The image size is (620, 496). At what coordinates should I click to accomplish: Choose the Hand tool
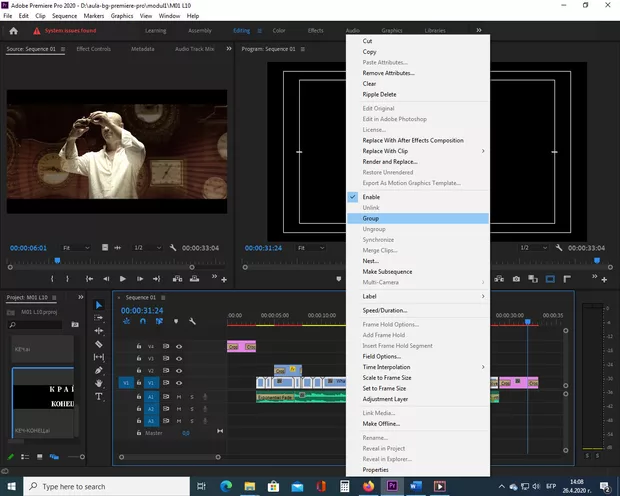pyautogui.click(x=99, y=383)
